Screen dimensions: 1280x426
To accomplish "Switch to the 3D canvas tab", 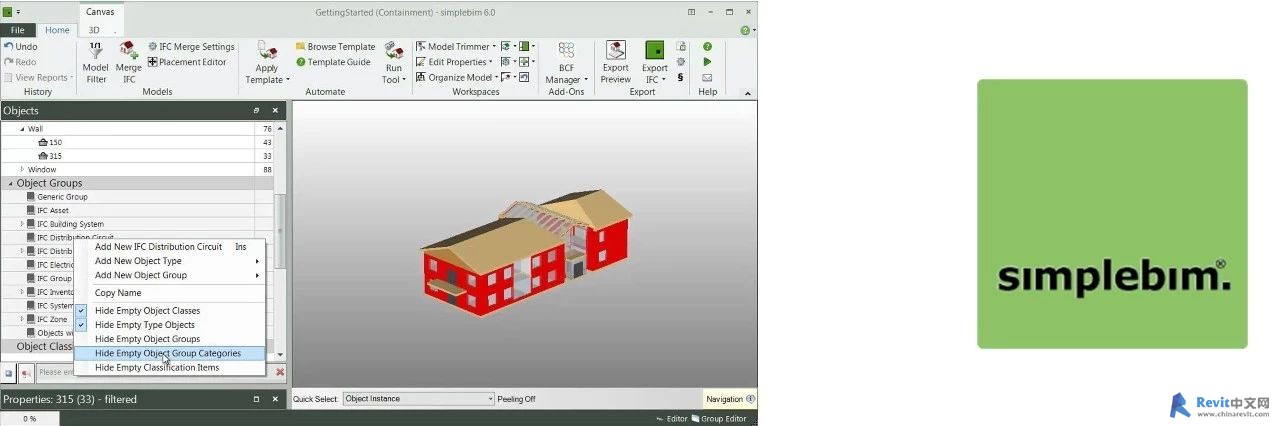I will click(94, 30).
